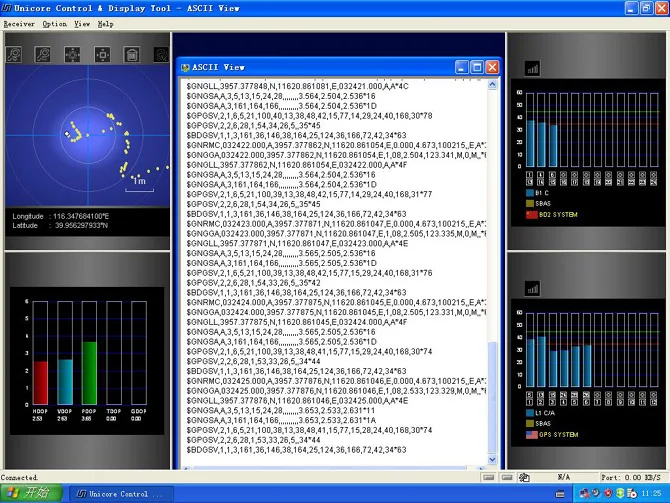The height and width of the screenshot is (503, 670).
Task: Click the first zoom-in magnifier icon
Action: pos(14,54)
